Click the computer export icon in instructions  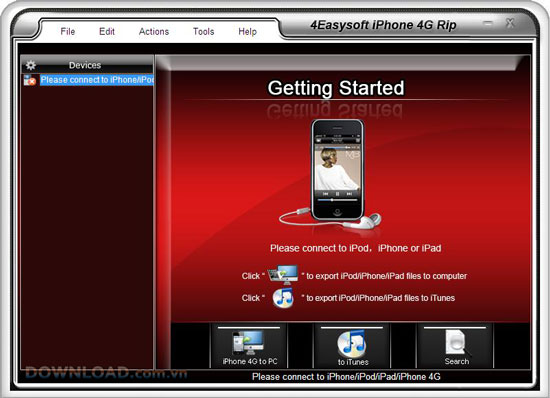283,275
